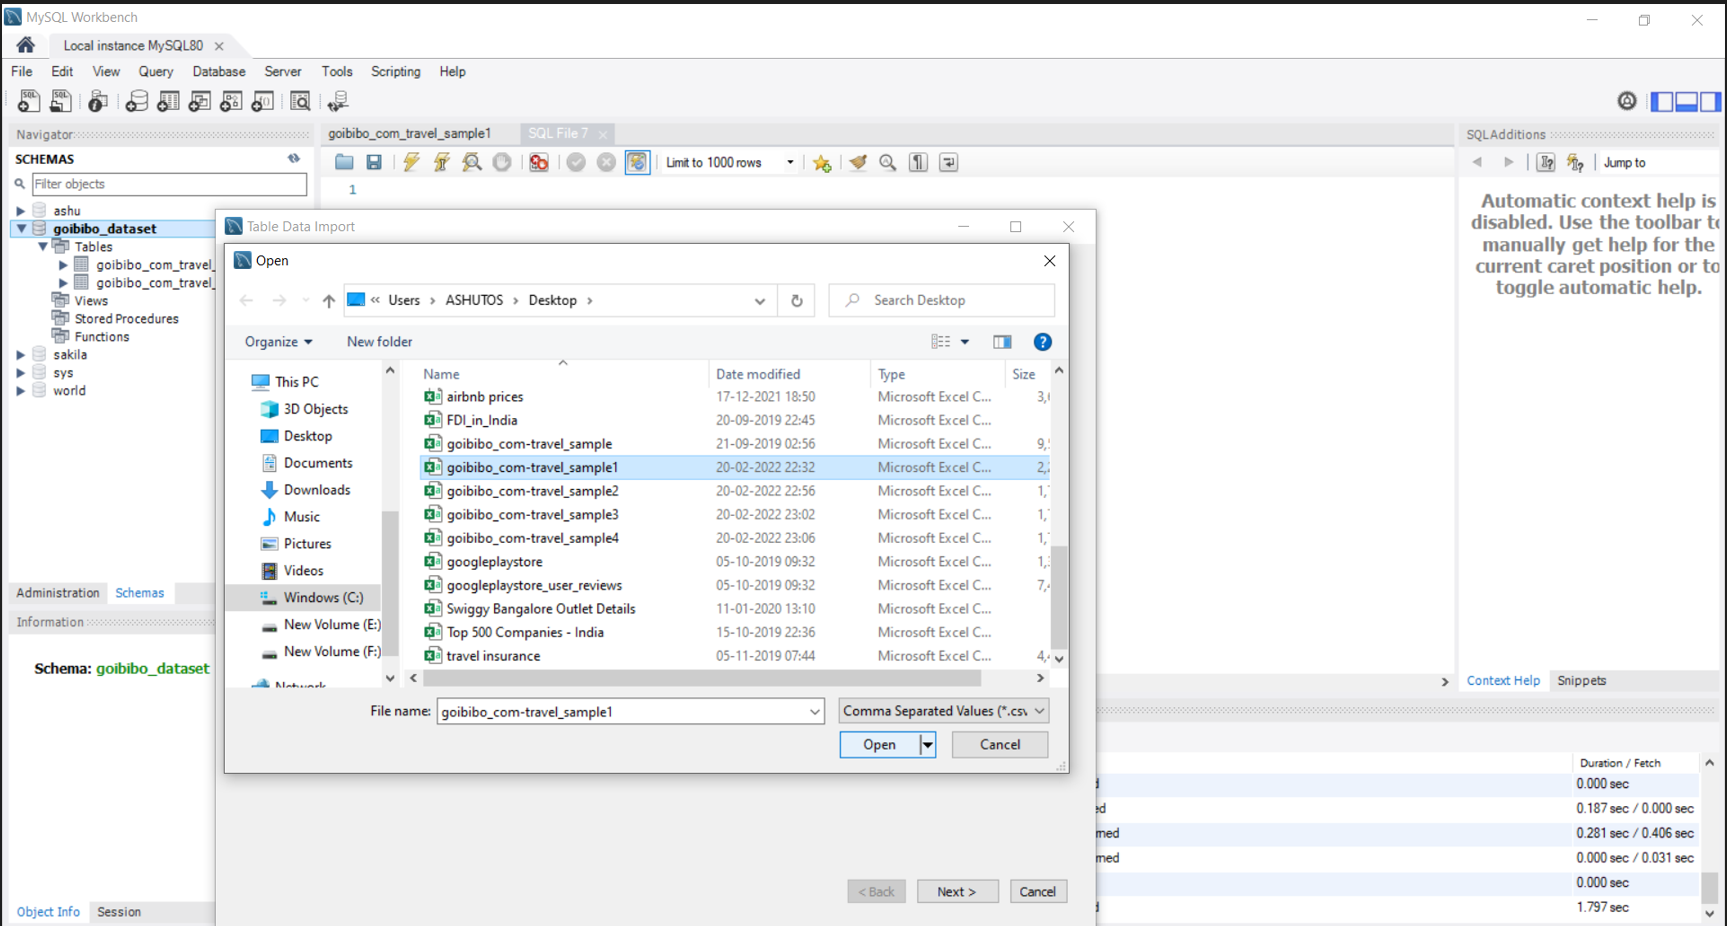Image resolution: width=1727 pixels, height=926 pixels.
Task: Open the beautify/reformat SQL script icon
Action: (x=858, y=162)
